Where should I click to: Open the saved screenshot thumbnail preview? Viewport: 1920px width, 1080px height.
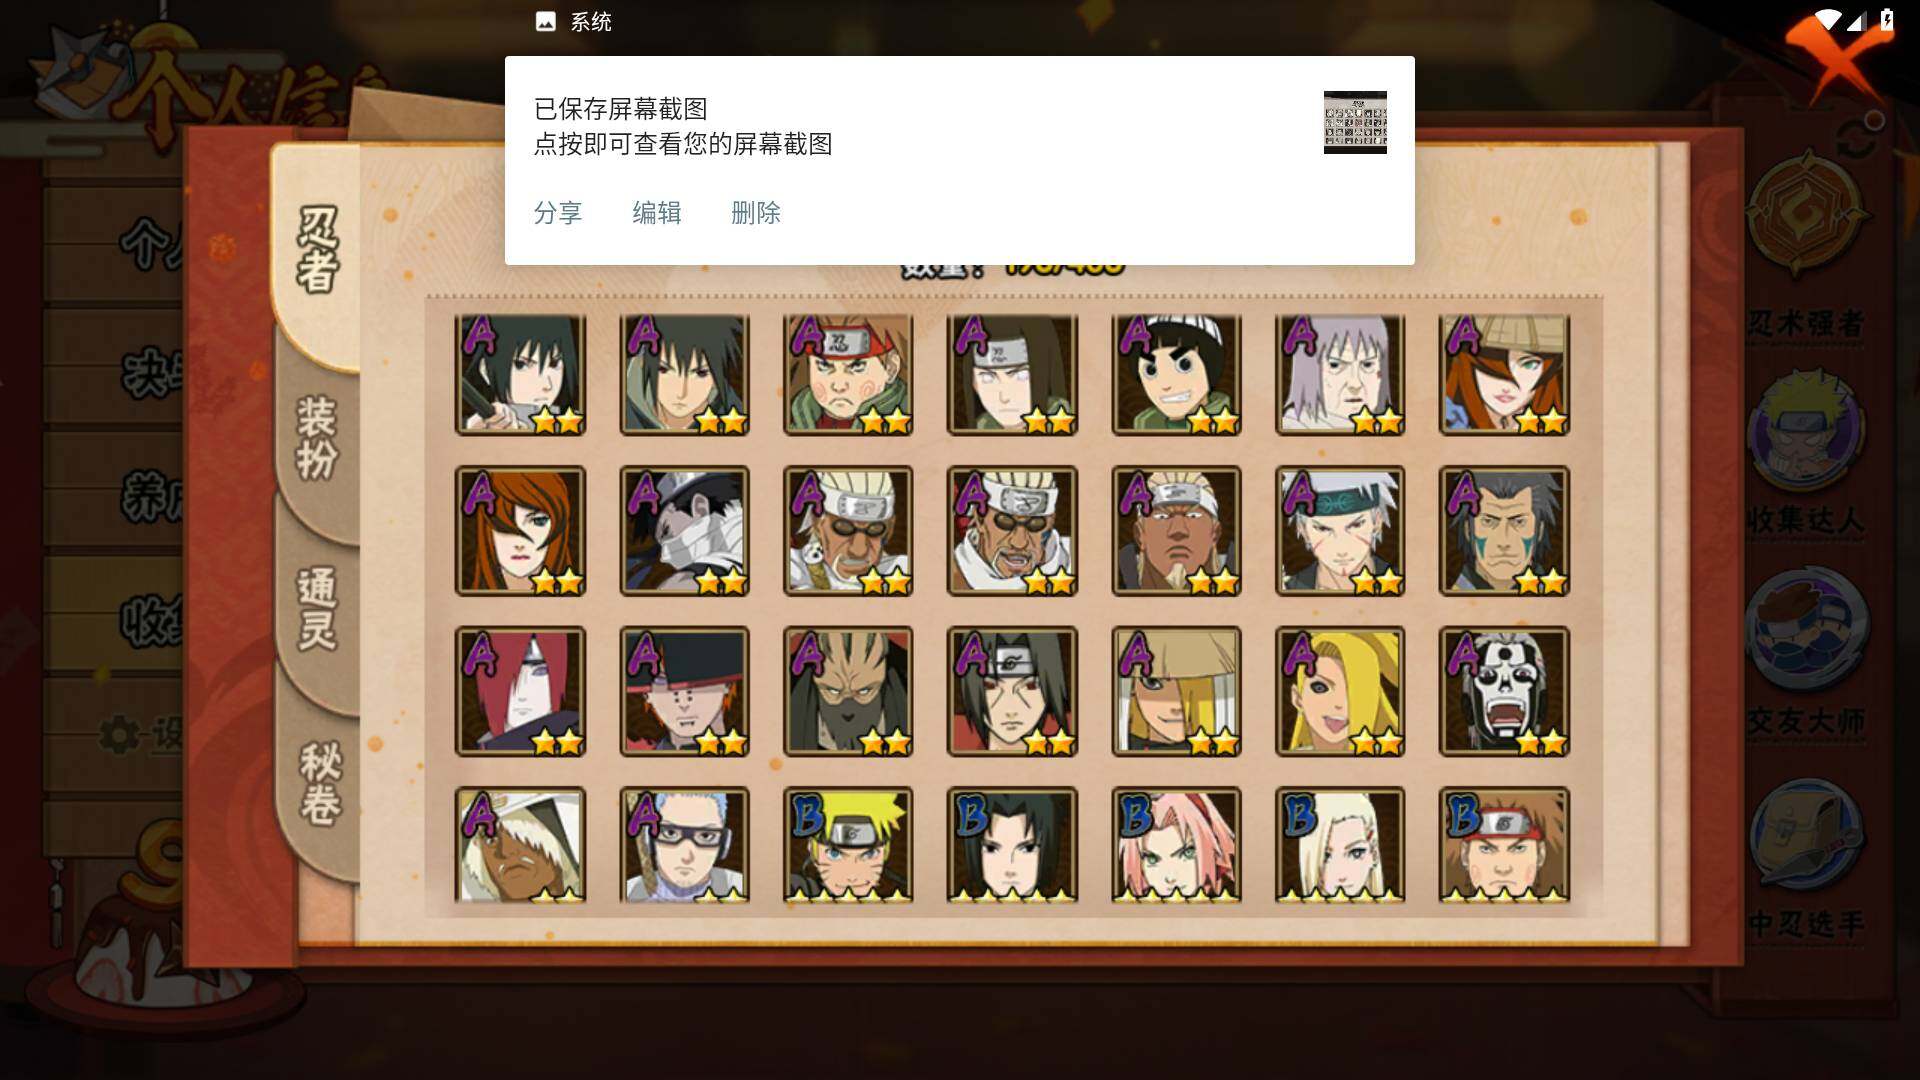[x=1355, y=122]
